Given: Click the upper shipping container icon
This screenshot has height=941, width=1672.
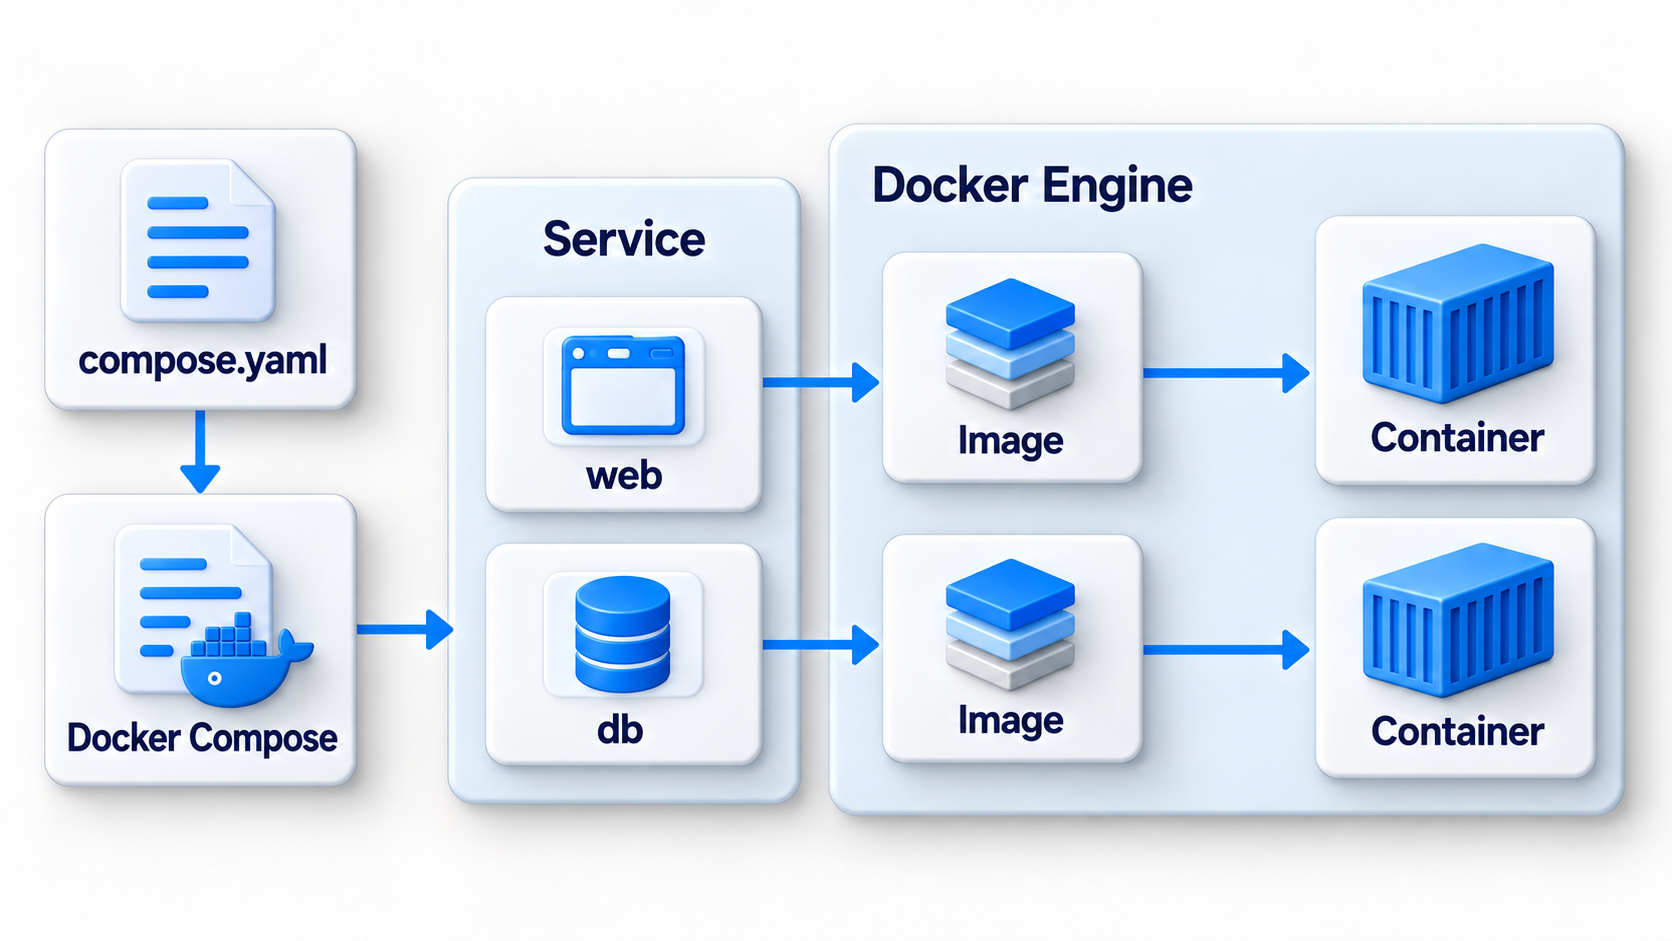Looking at the screenshot, I should [1457, 324].
